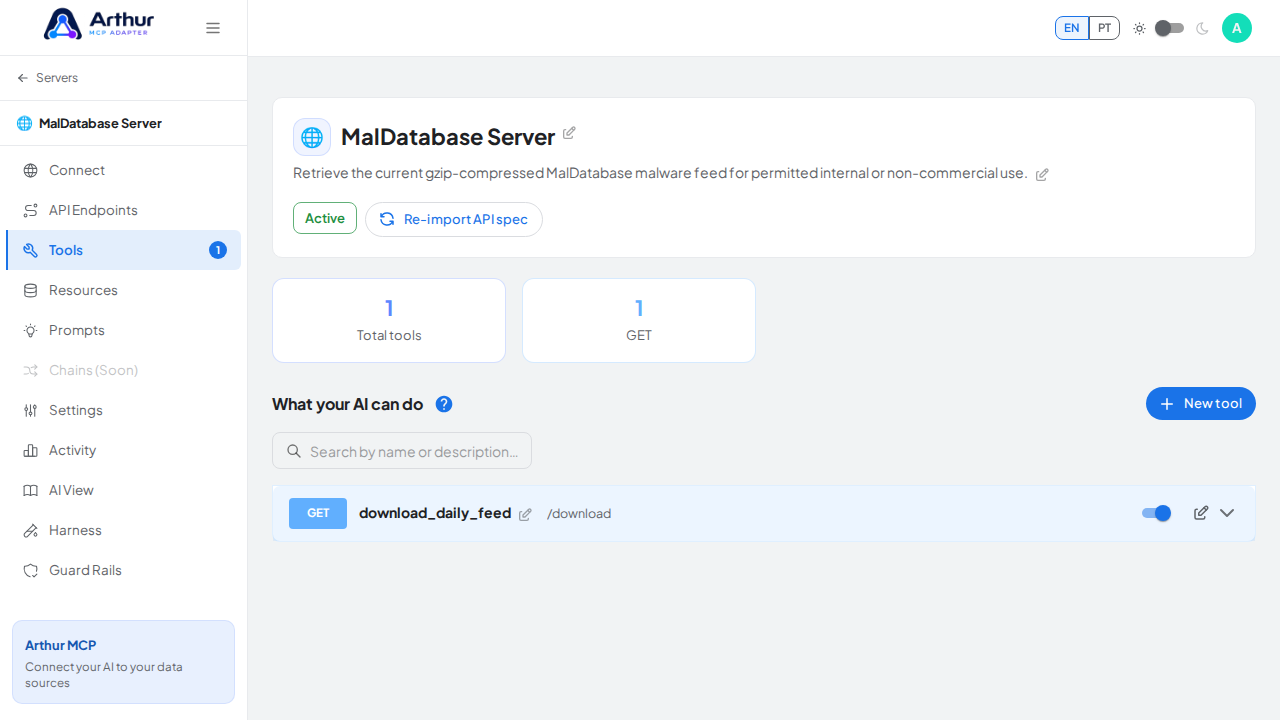Expand the download_daily_feed row
The height and width of the screenshot is (720, 1280).
click(1227, 513)
